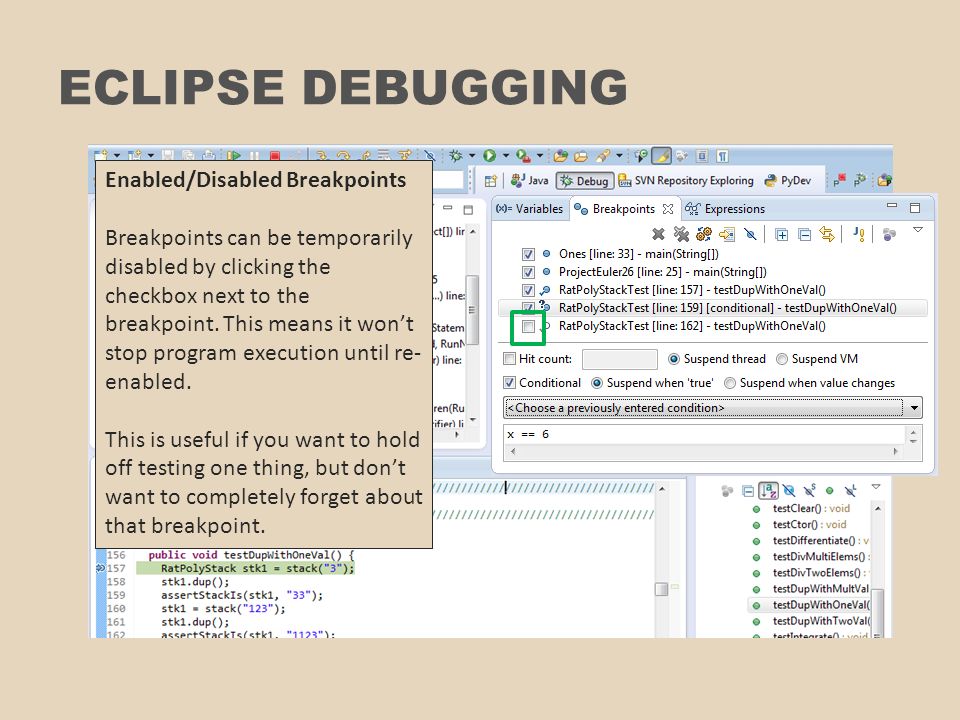Open the Outline View Menu triangle
Viewport: 960px width, 720px height.
(x=876, y=487)
